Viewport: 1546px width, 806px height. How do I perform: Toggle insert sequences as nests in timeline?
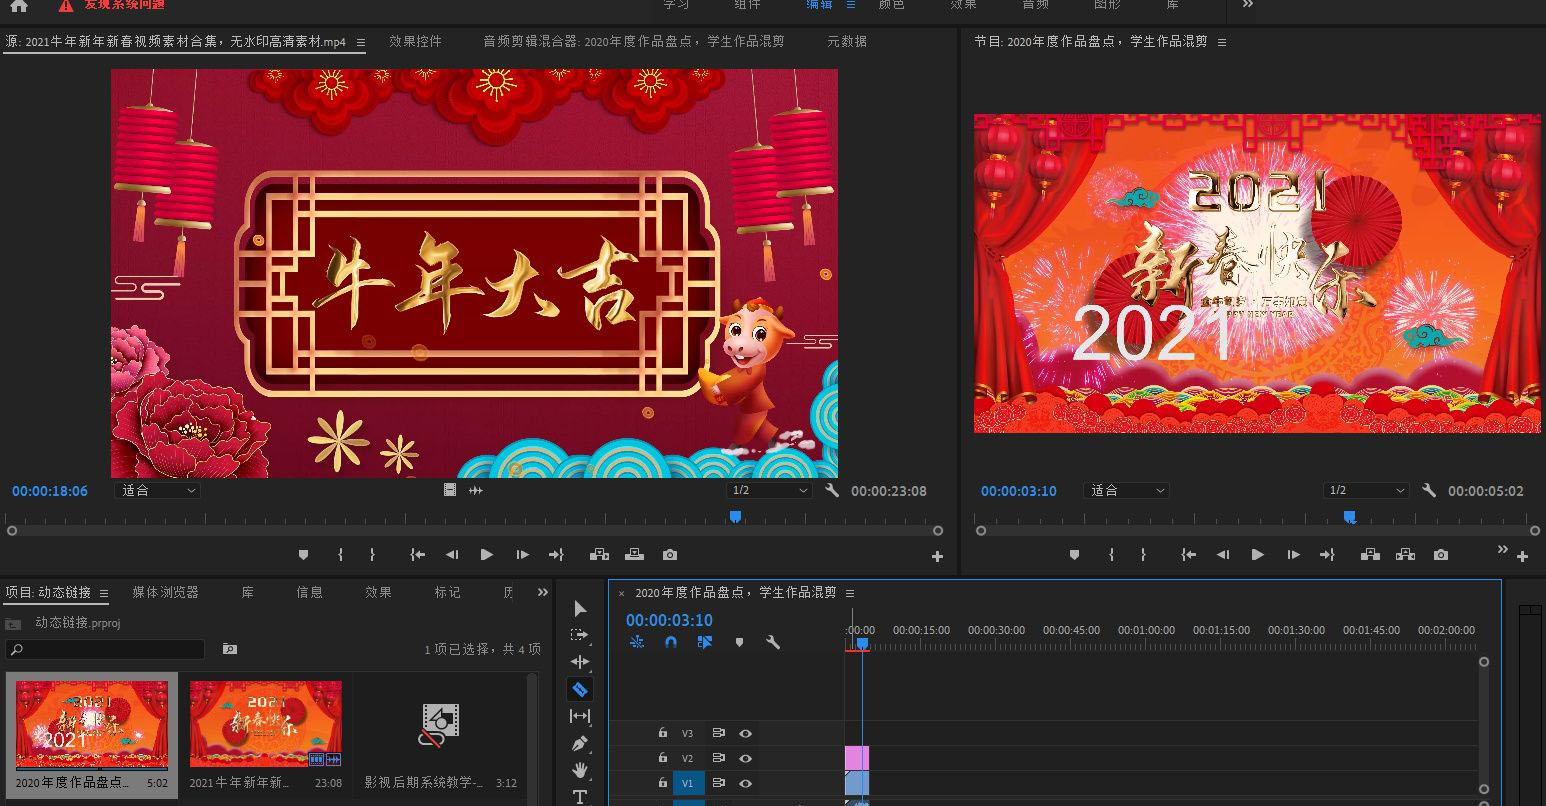pyautogui.click(x=637, y=642)
